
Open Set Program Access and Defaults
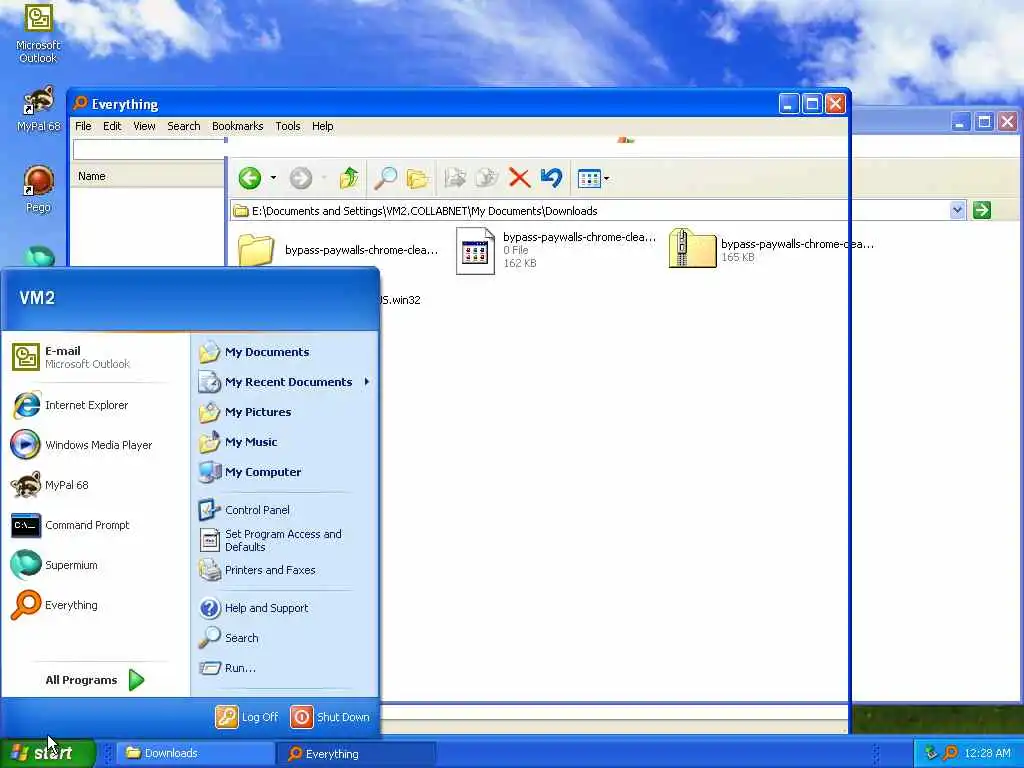tap(284, 540)
